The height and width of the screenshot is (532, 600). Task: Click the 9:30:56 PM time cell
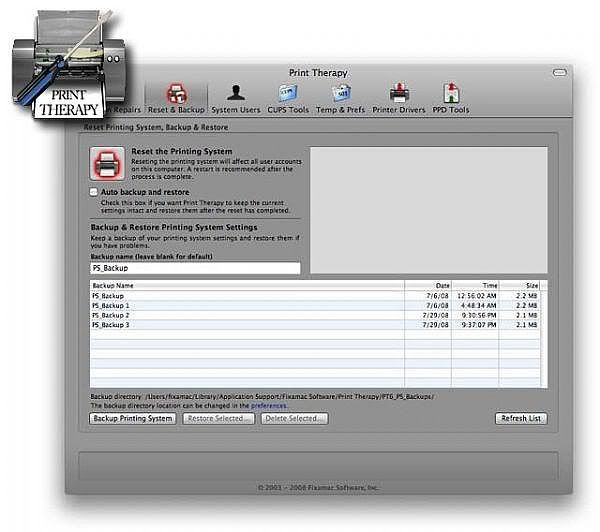[479, 315]
